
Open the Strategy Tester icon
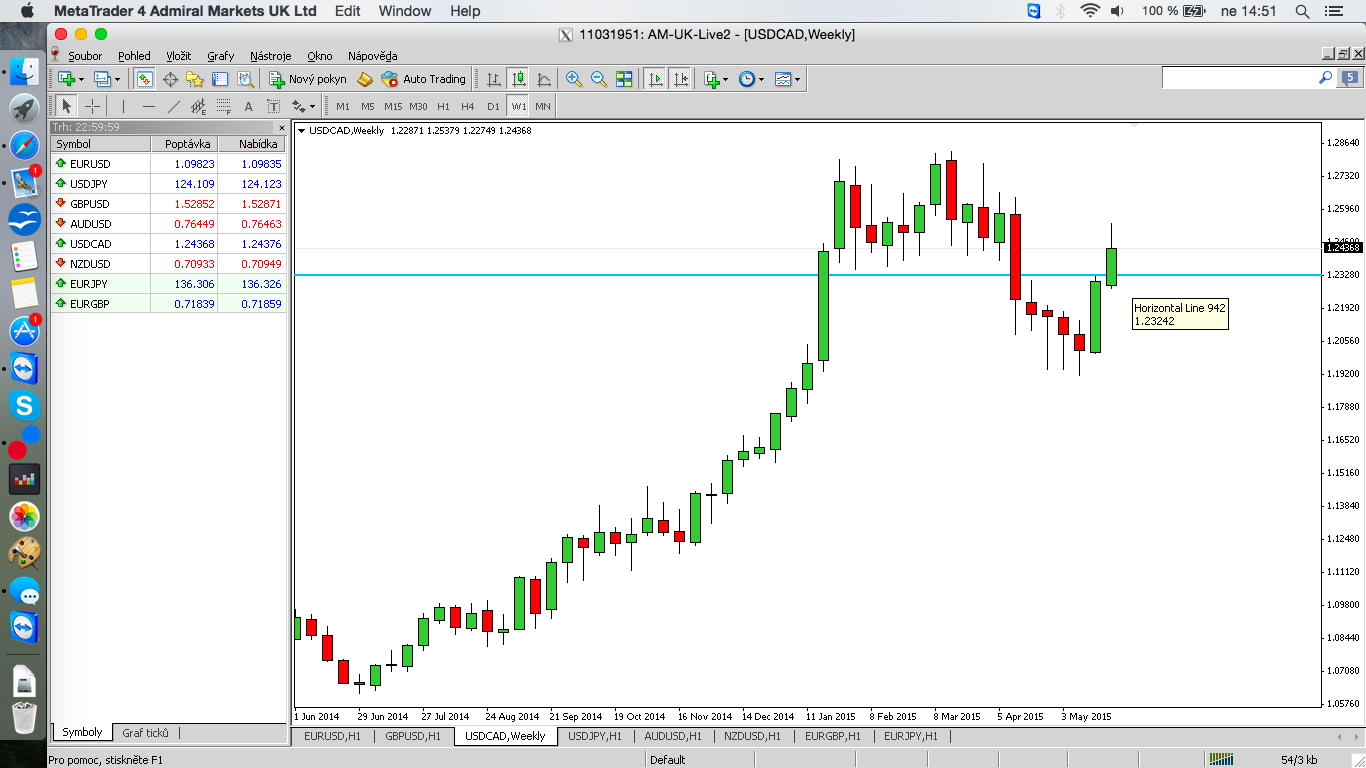(245, 79)
